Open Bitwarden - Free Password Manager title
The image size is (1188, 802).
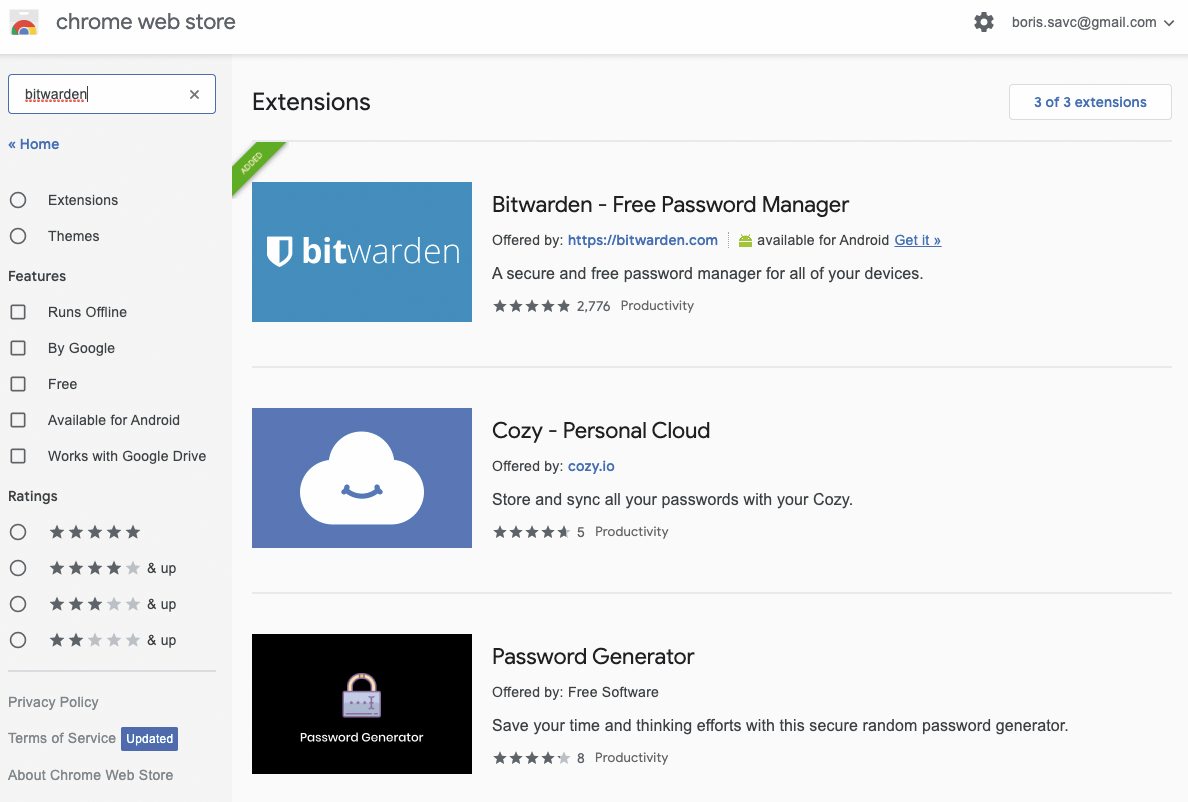point(670,204)
